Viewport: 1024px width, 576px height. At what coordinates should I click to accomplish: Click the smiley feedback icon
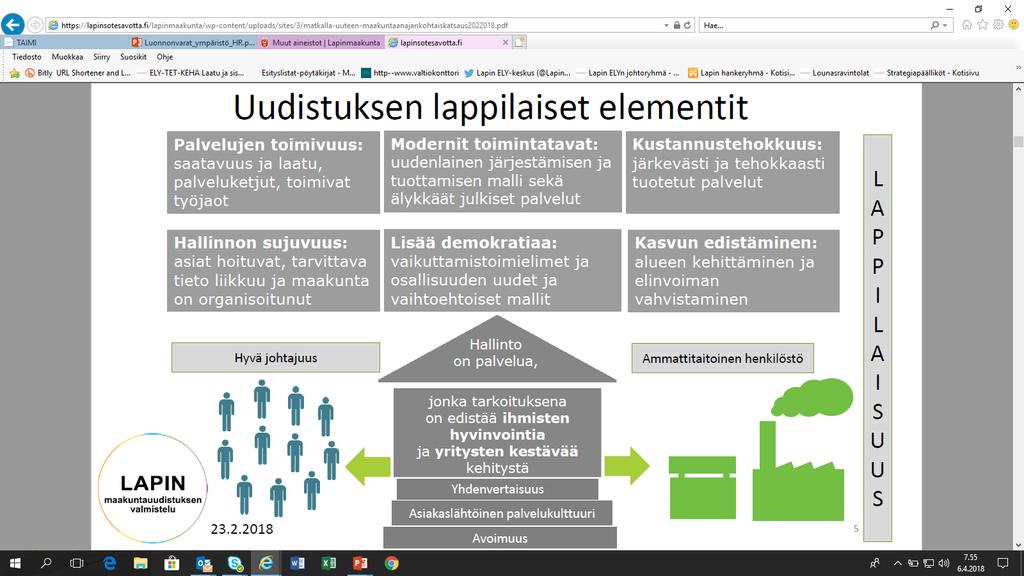click(x=1014, y=25)
